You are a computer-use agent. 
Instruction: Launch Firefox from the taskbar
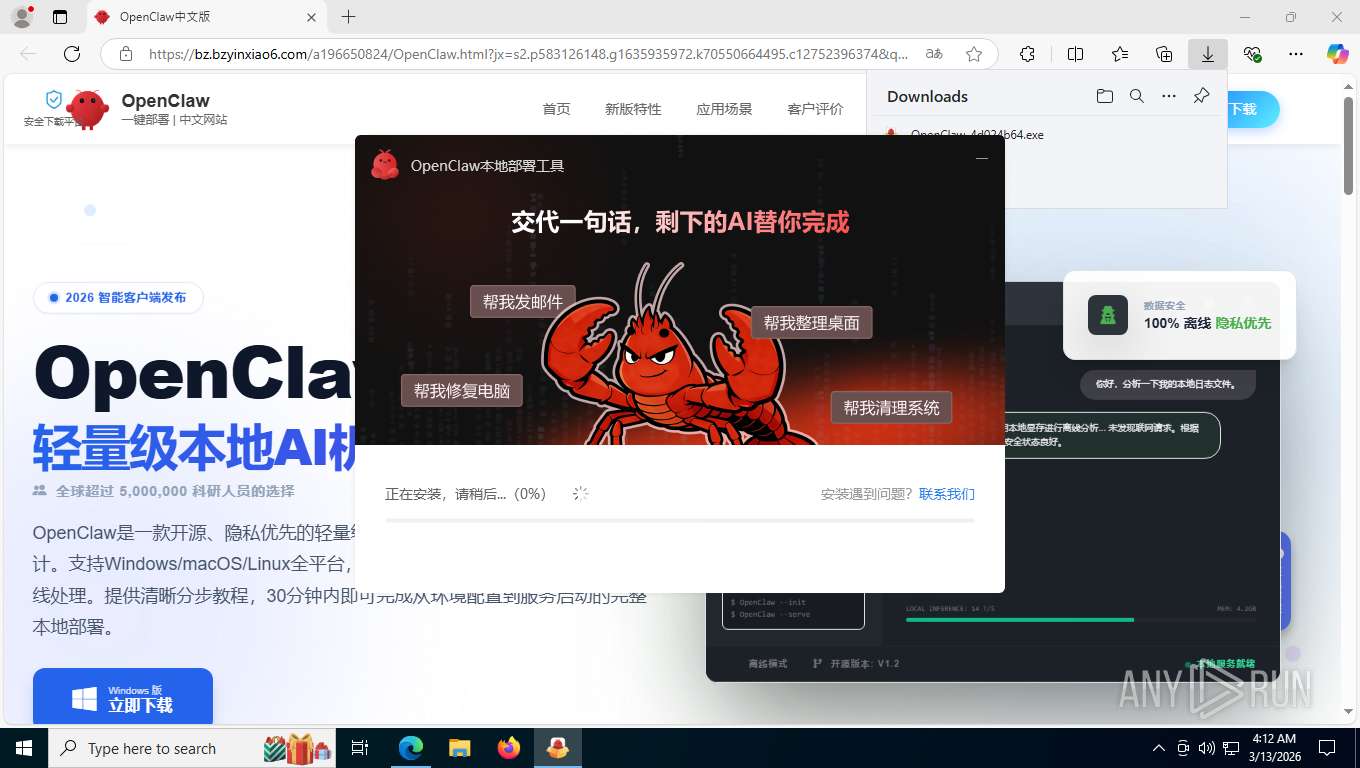[509, 748]
